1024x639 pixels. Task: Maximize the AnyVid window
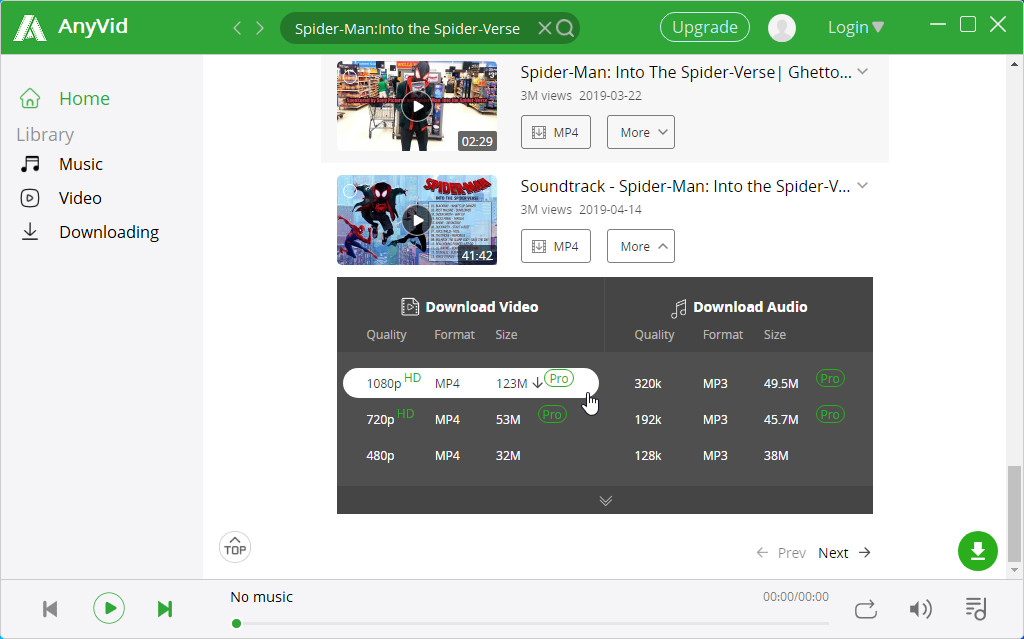[x=968, y=25]
